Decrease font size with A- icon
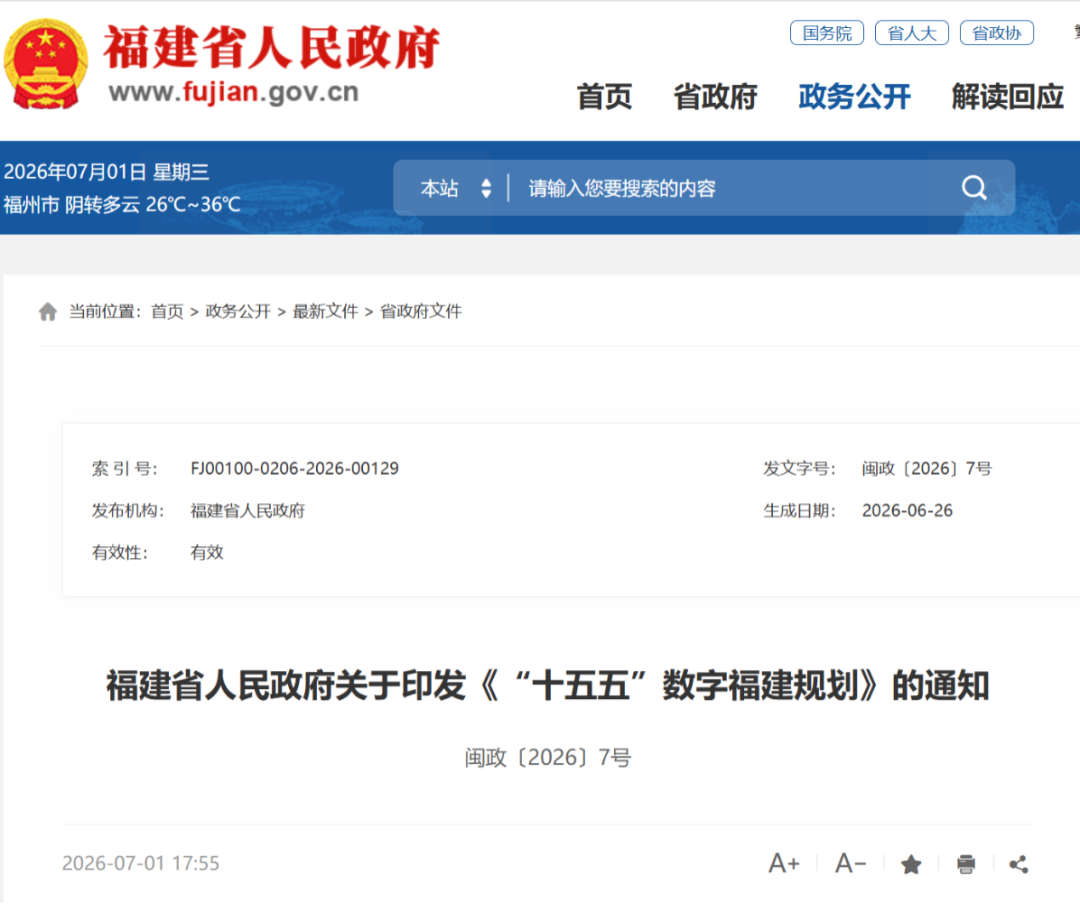 click(x=851, y=863)
